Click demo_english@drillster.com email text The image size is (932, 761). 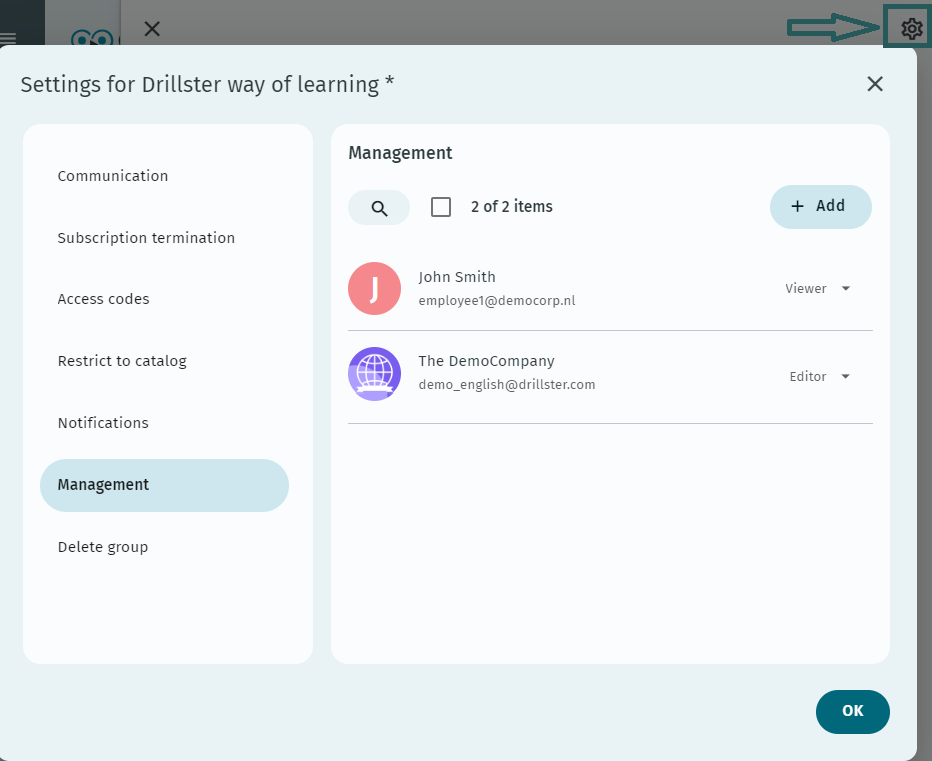tap(506, 385)
